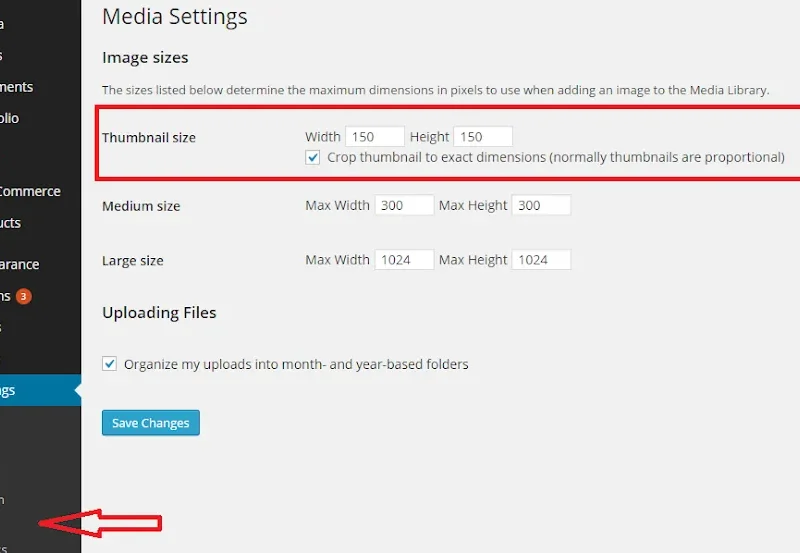Image resolution: width=800 pixels, height=553 pixels.
Task: Open the Comments sidebar menu
Action: tap(18, 87)
